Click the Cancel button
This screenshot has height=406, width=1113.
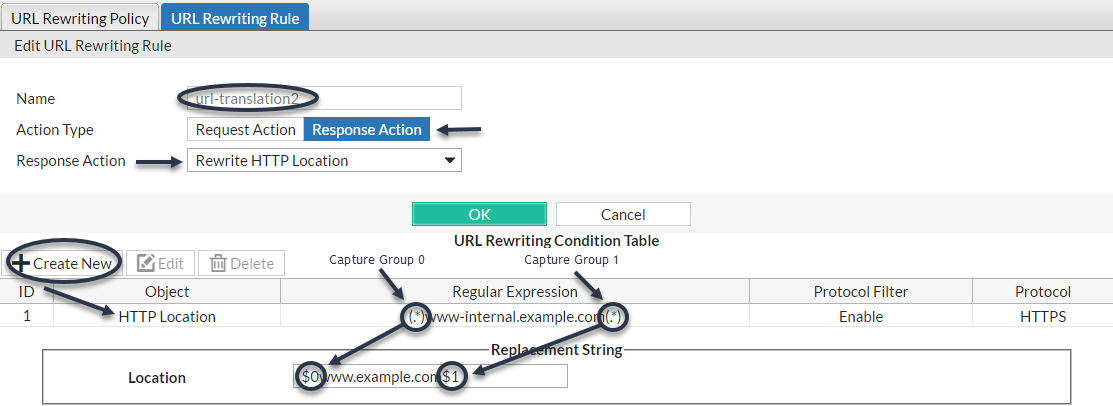coord(623,214)
